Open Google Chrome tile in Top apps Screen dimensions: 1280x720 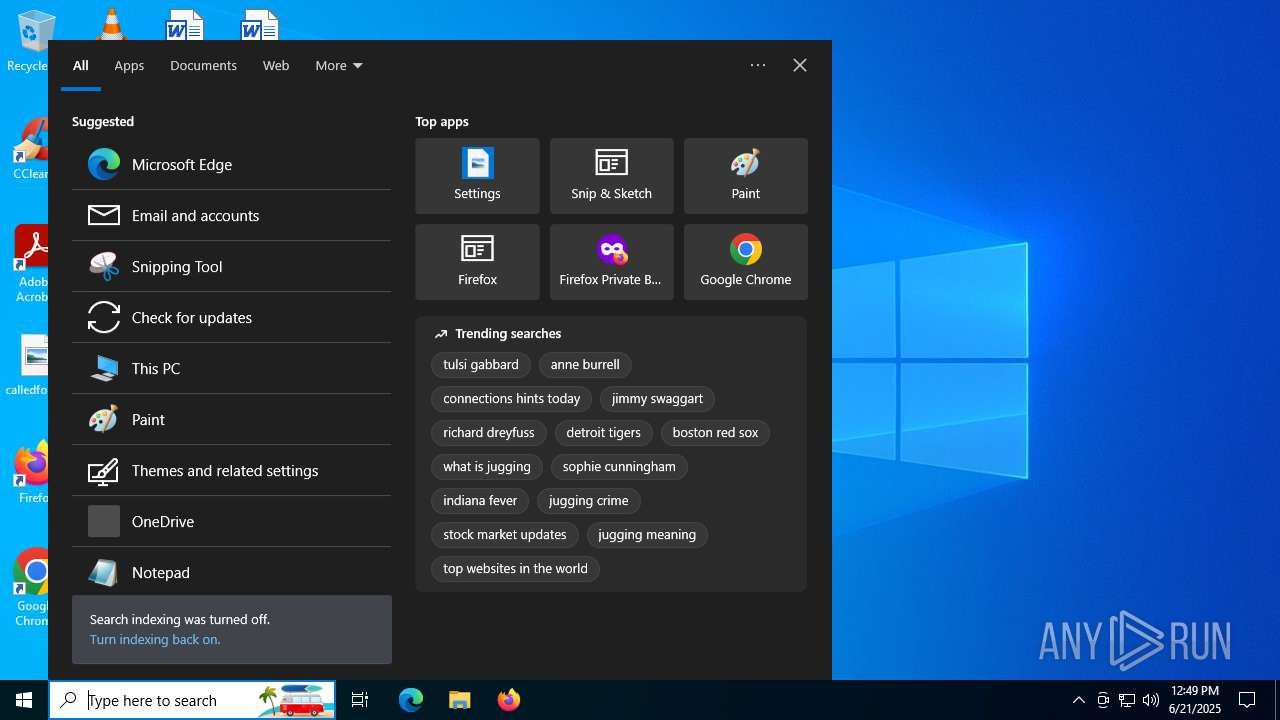(745, 262)
